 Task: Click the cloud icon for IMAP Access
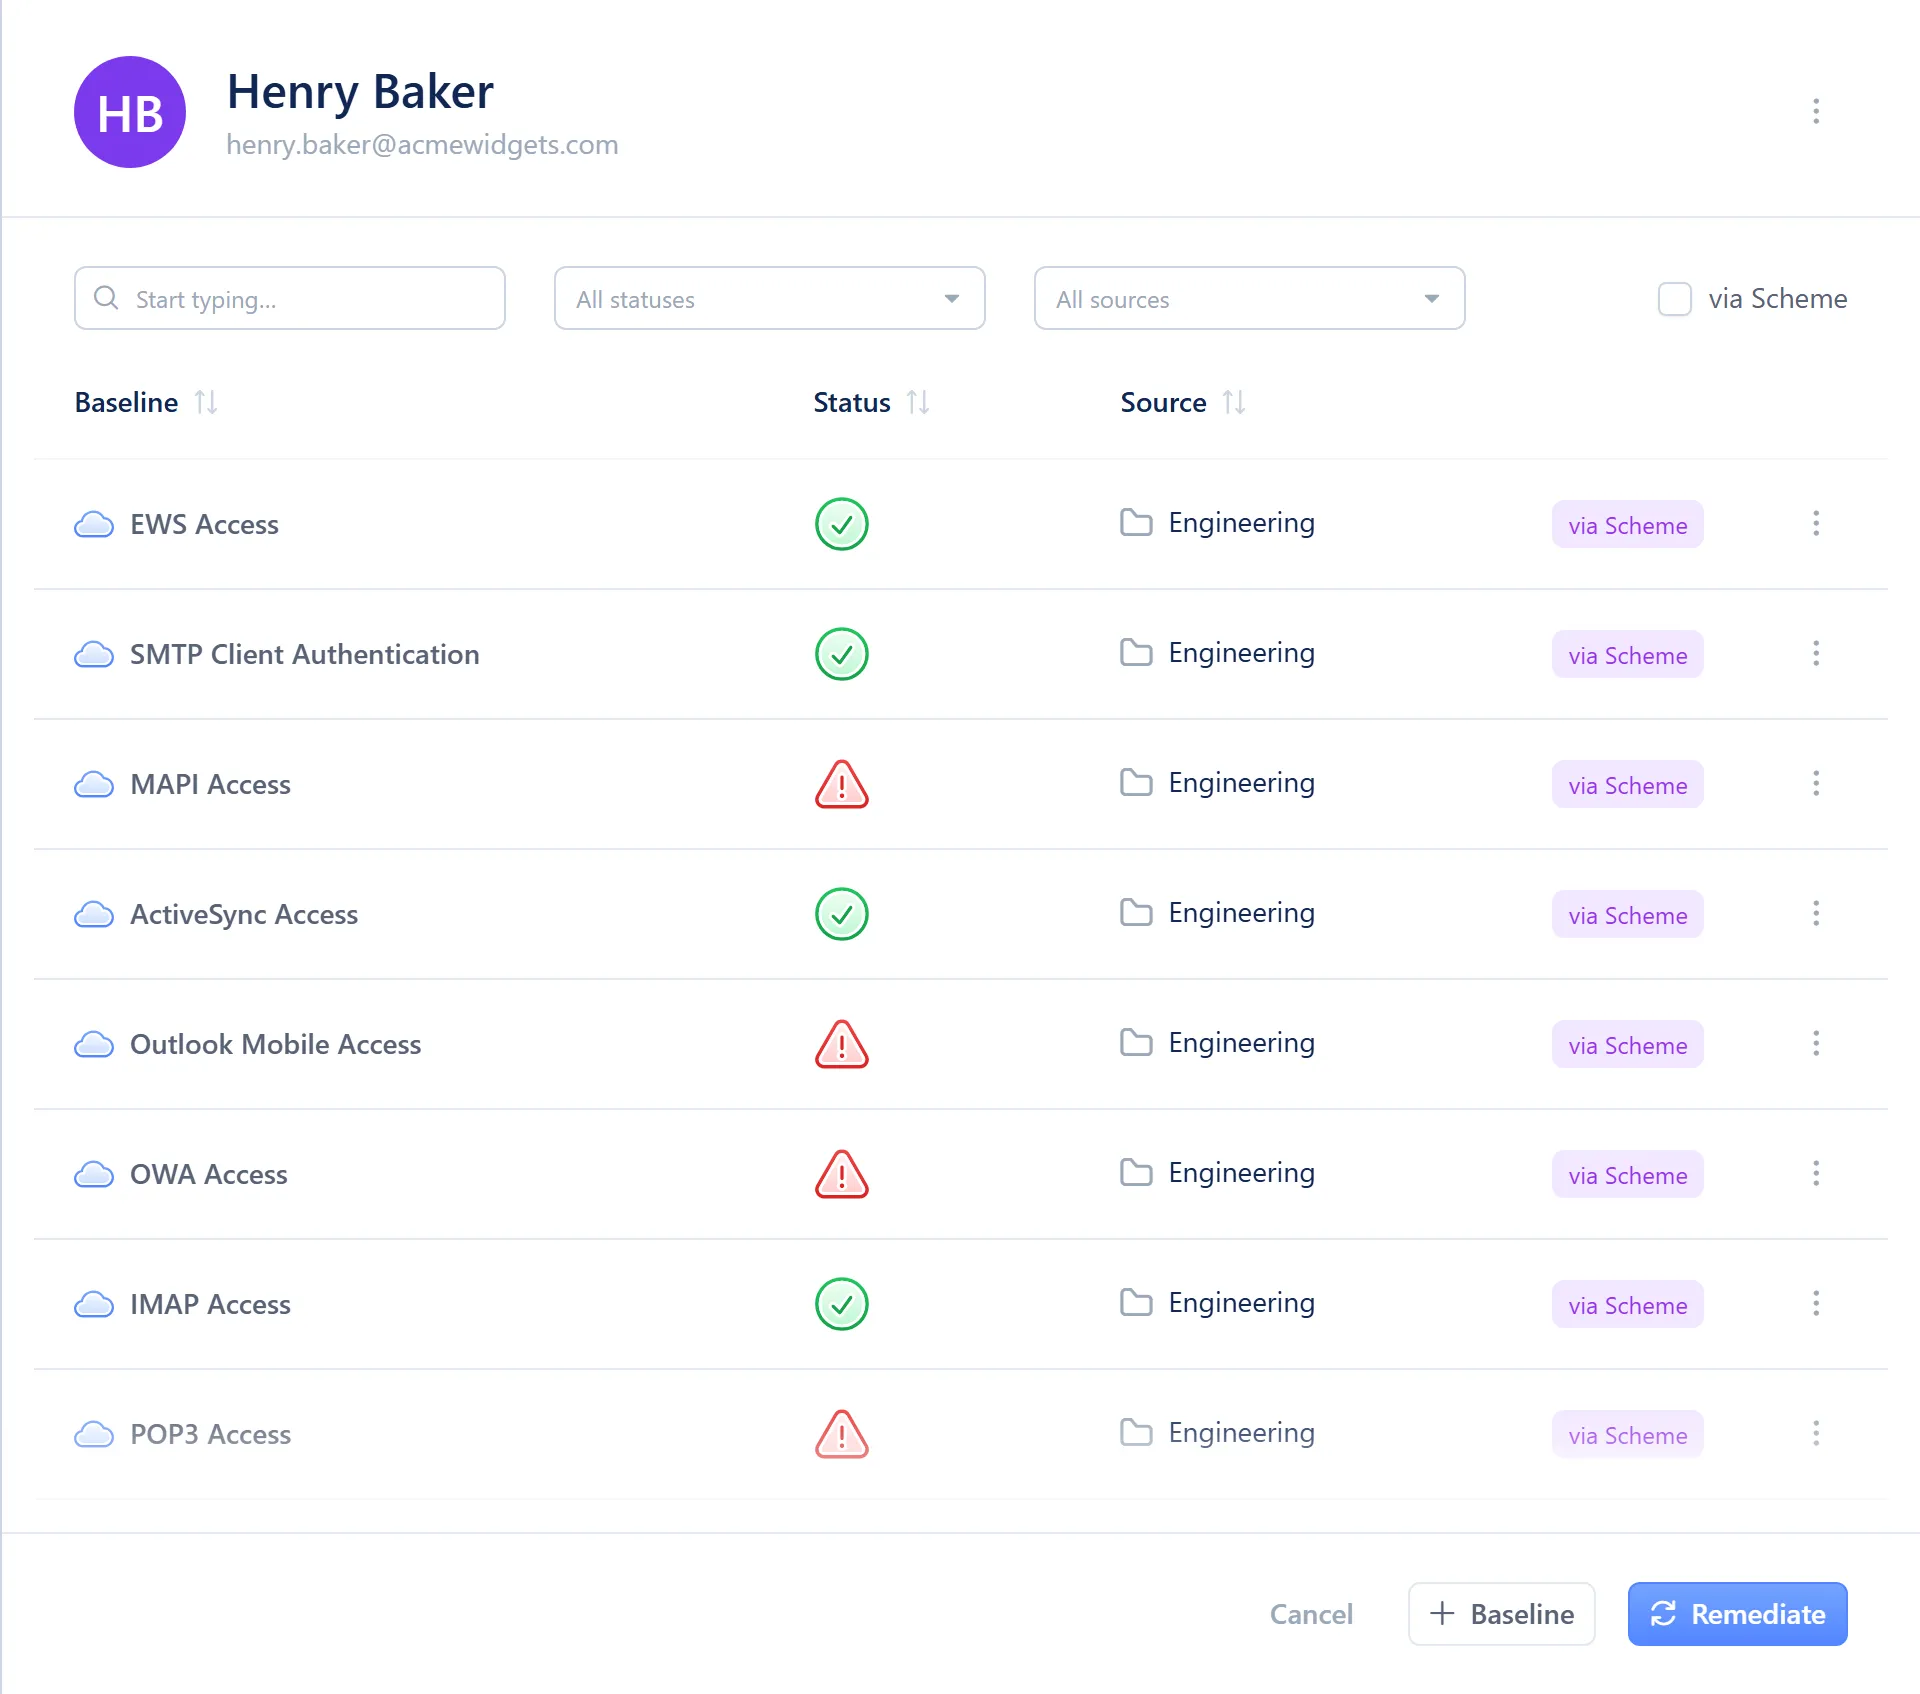(94, 1304)
